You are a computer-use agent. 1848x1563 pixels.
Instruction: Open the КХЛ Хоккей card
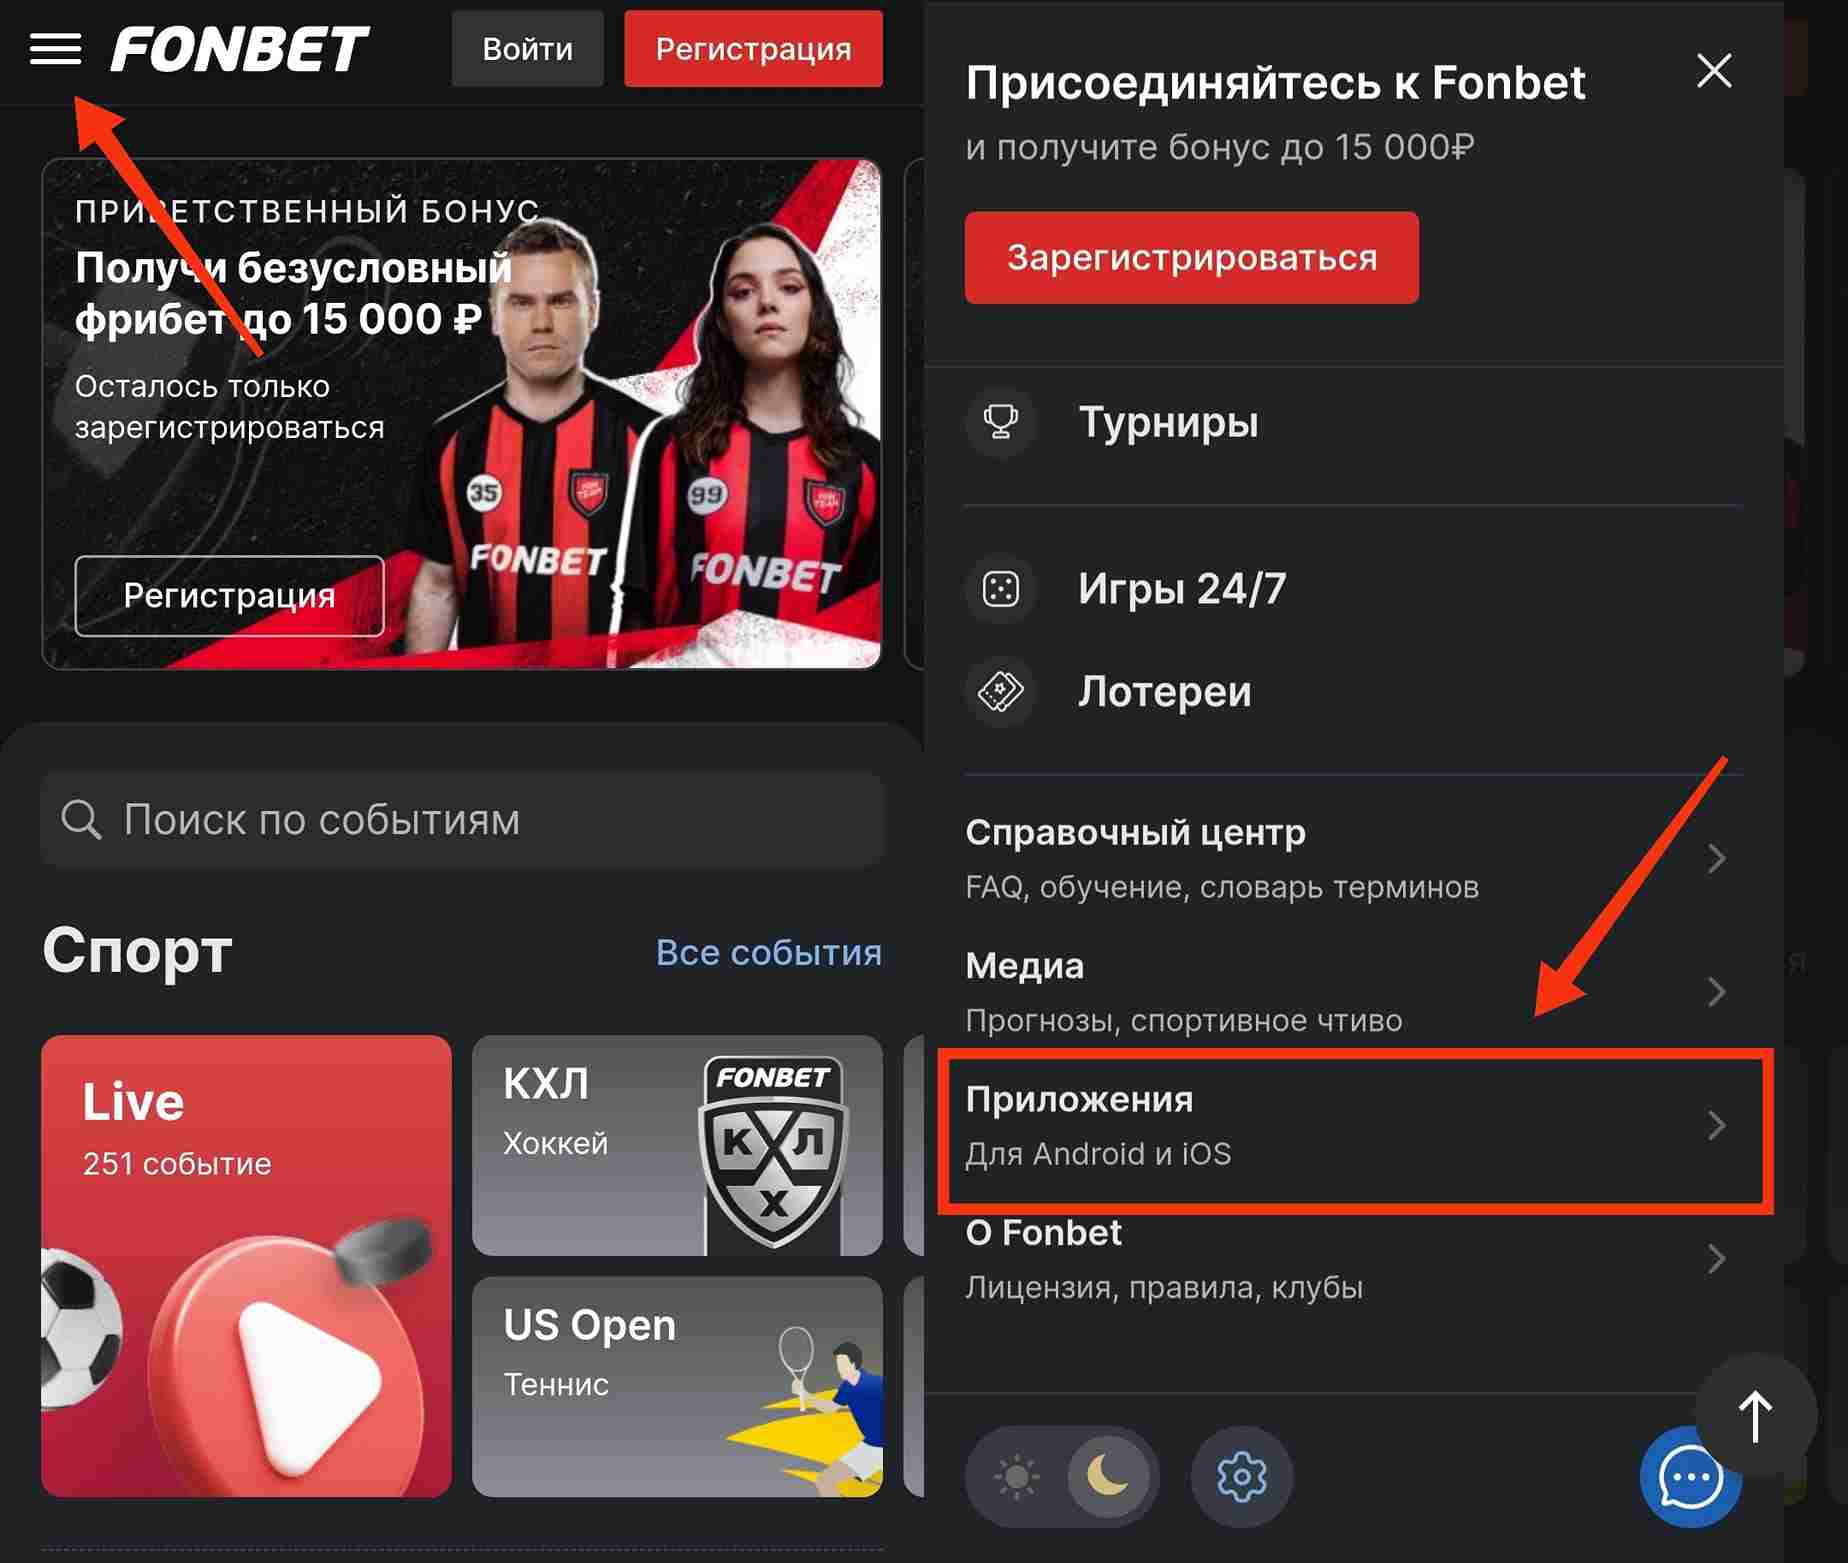click(677, 1145)
